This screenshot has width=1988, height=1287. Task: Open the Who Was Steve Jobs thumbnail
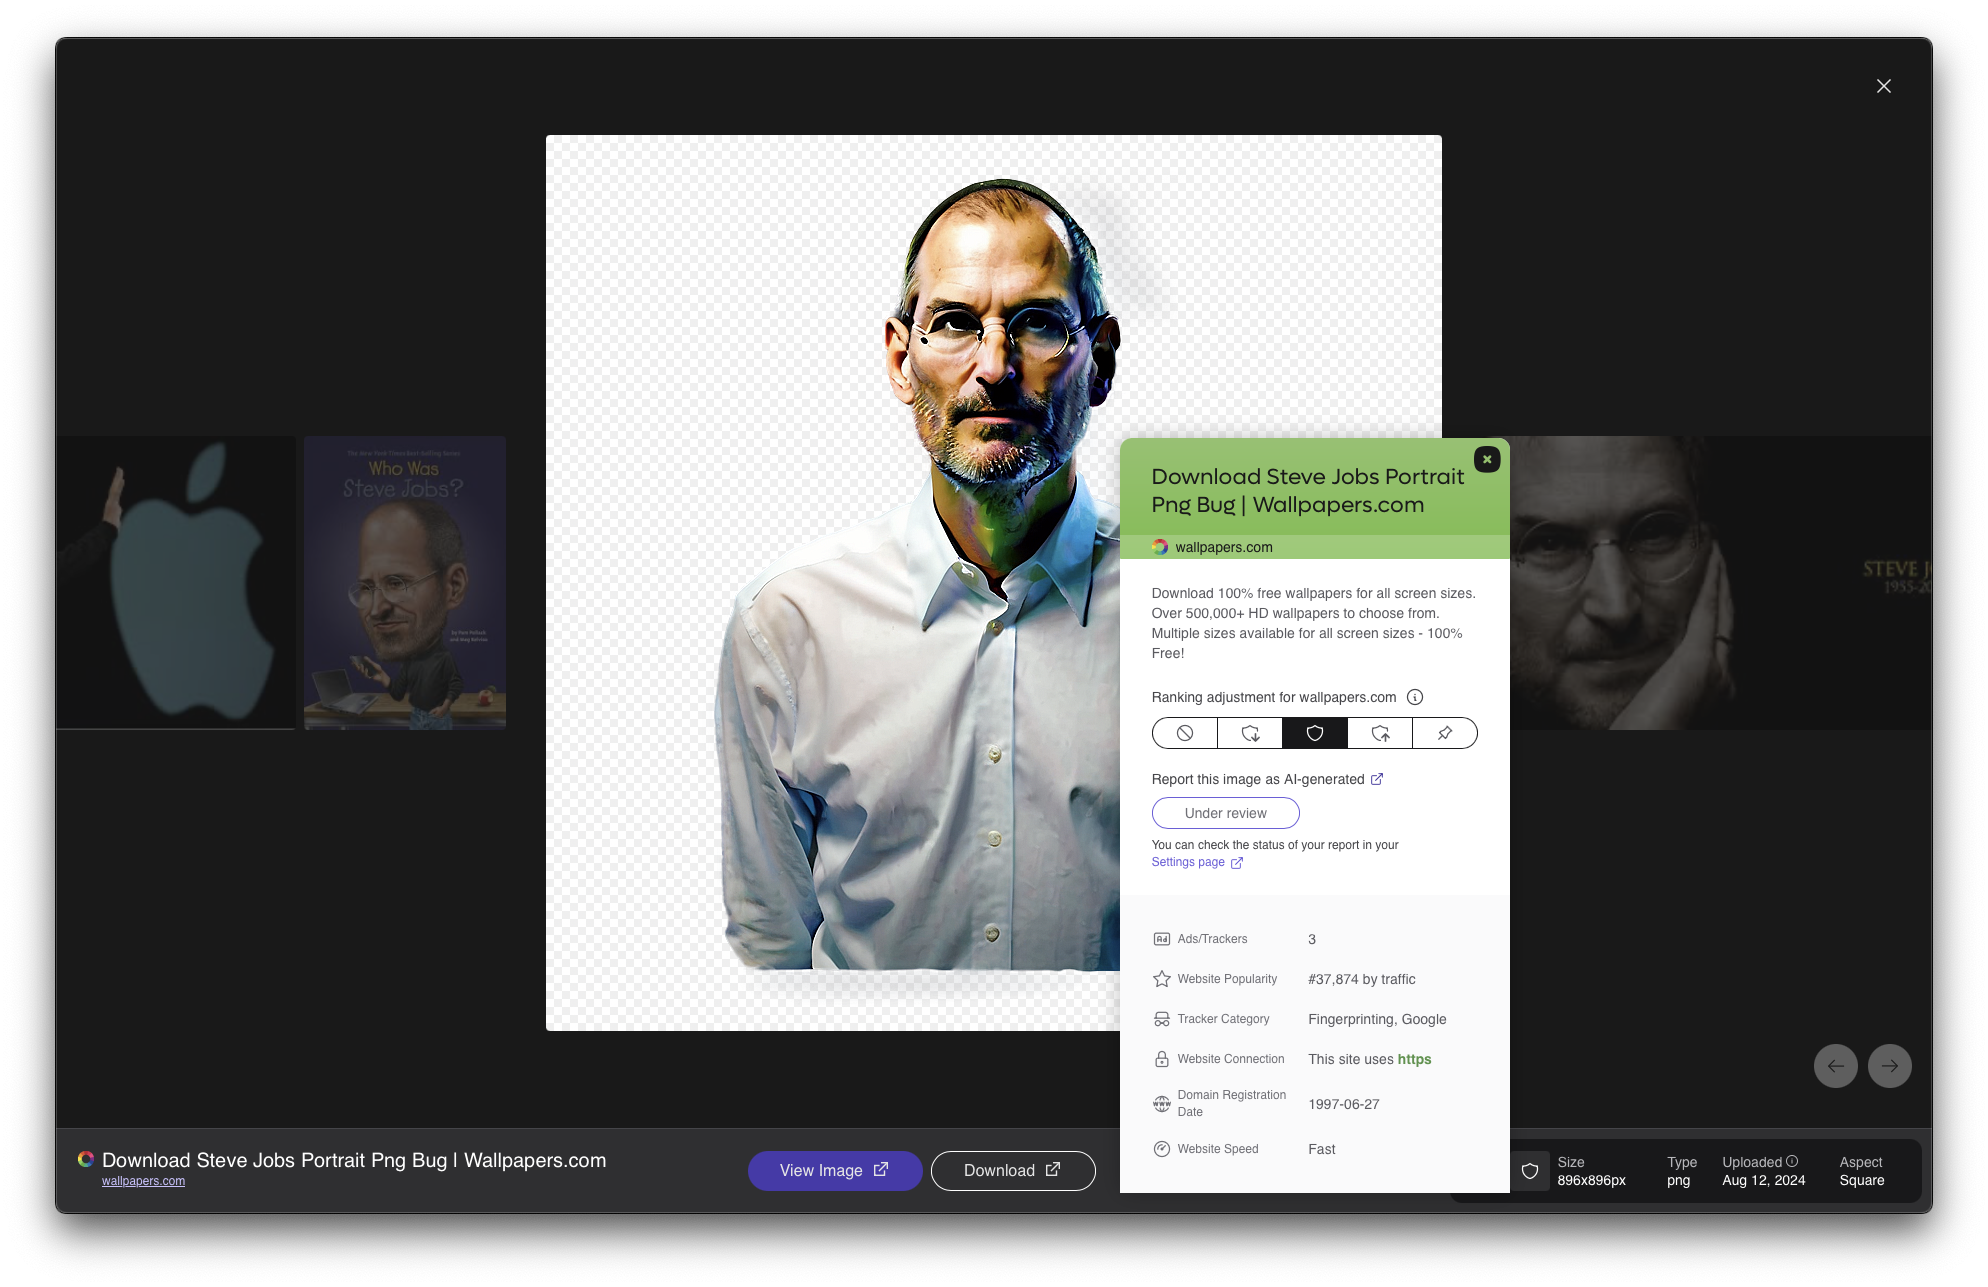[404, 582]
